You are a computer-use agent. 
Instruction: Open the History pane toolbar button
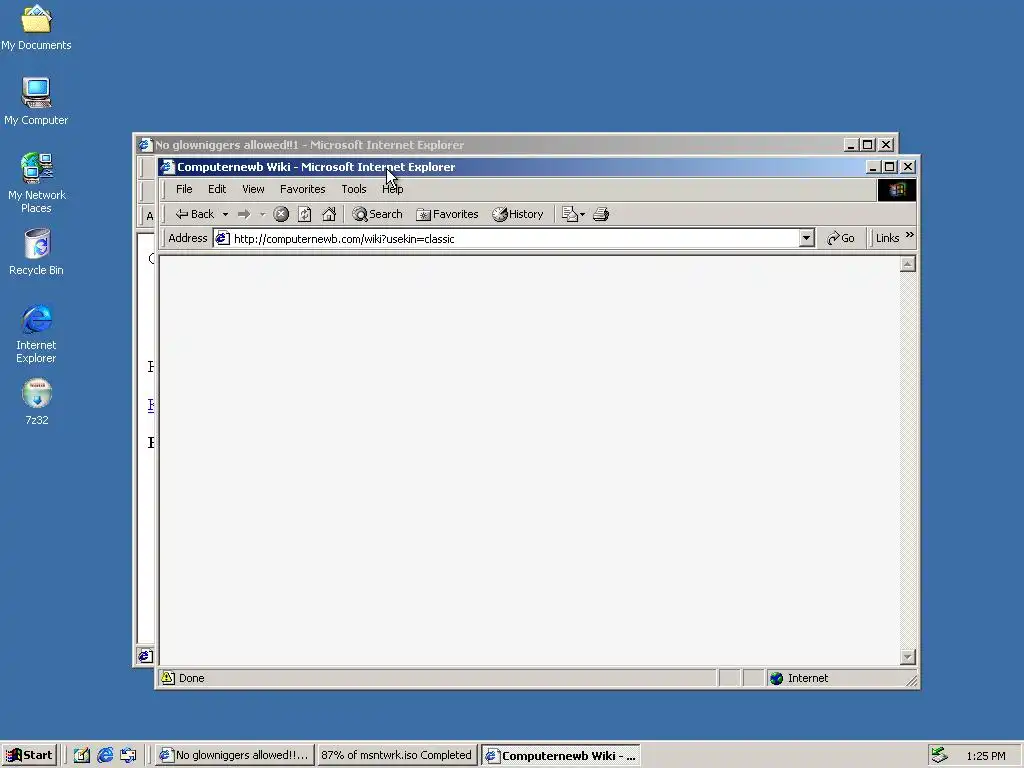click(518, 214)
